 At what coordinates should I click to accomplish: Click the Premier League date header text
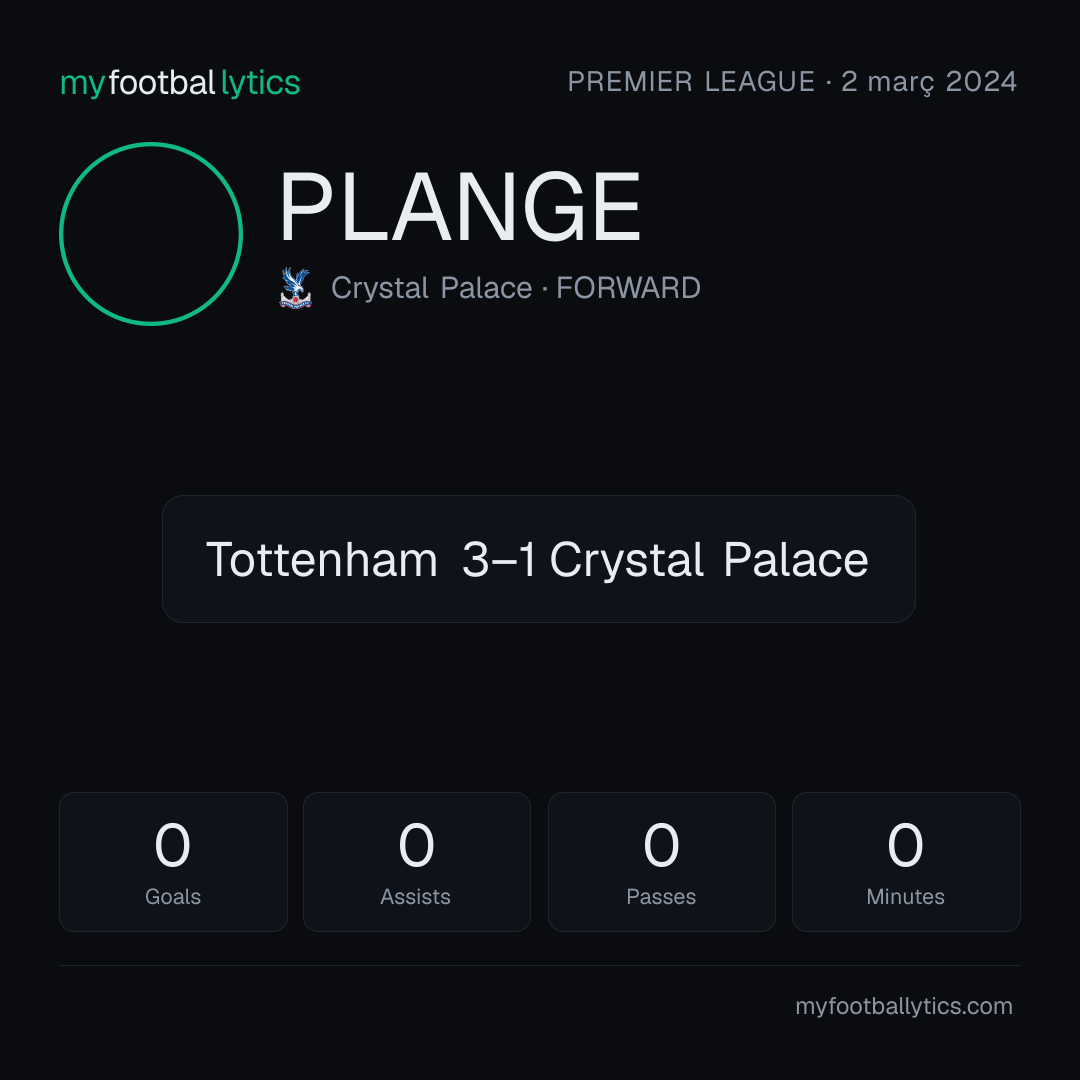[x=792, y=82]
